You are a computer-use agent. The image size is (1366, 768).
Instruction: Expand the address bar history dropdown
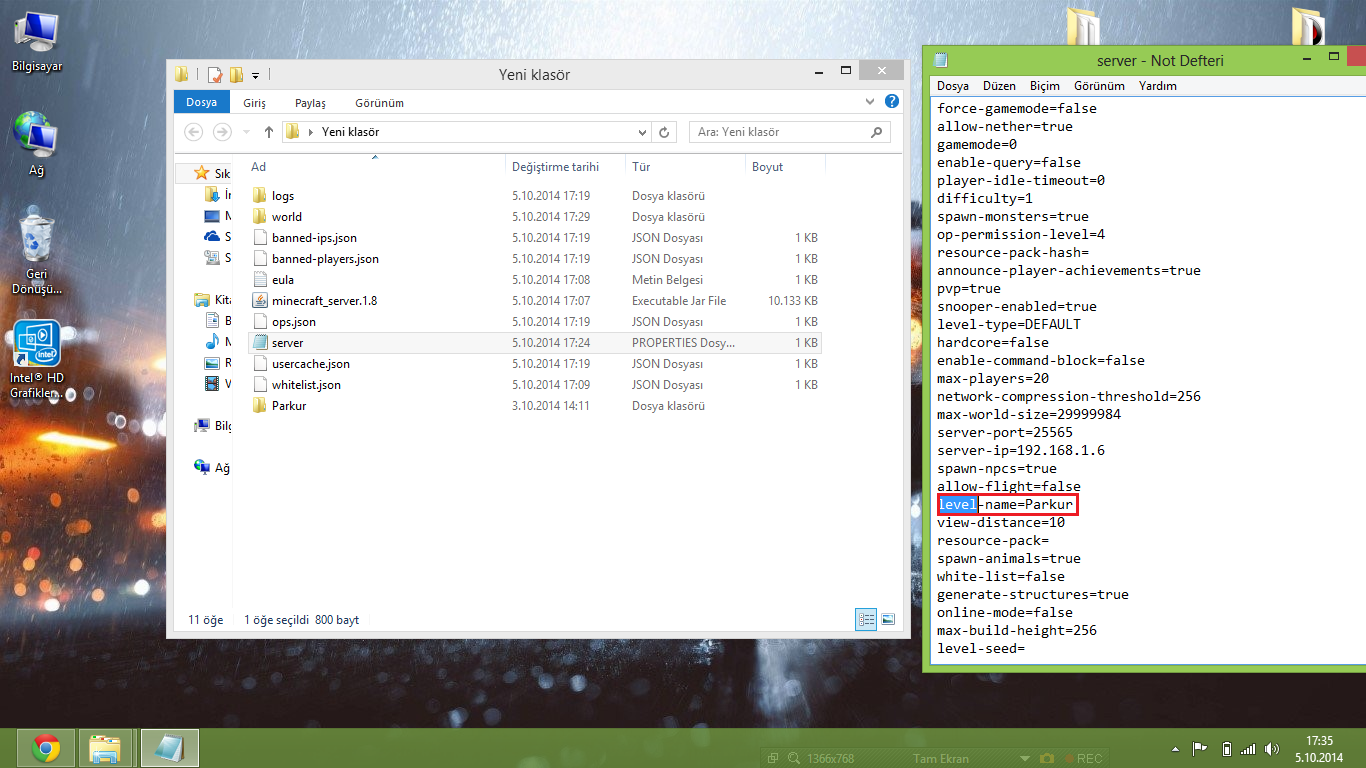(x=643, y=132)
